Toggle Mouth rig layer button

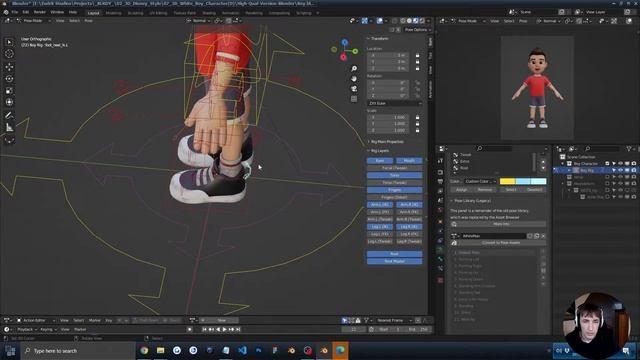click(x=409, y=160)
